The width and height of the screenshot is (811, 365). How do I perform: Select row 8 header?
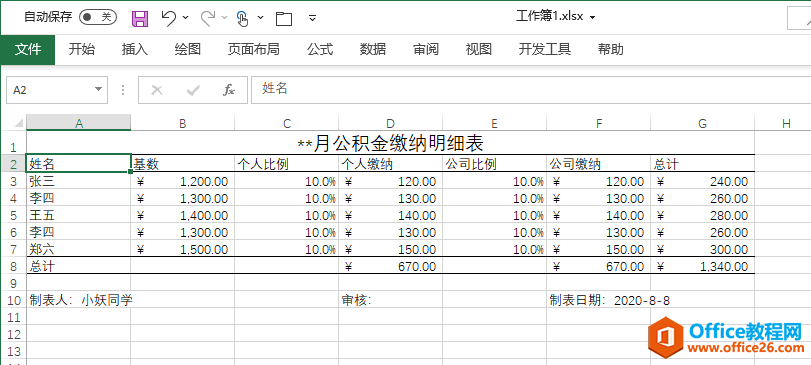(13, 267)
